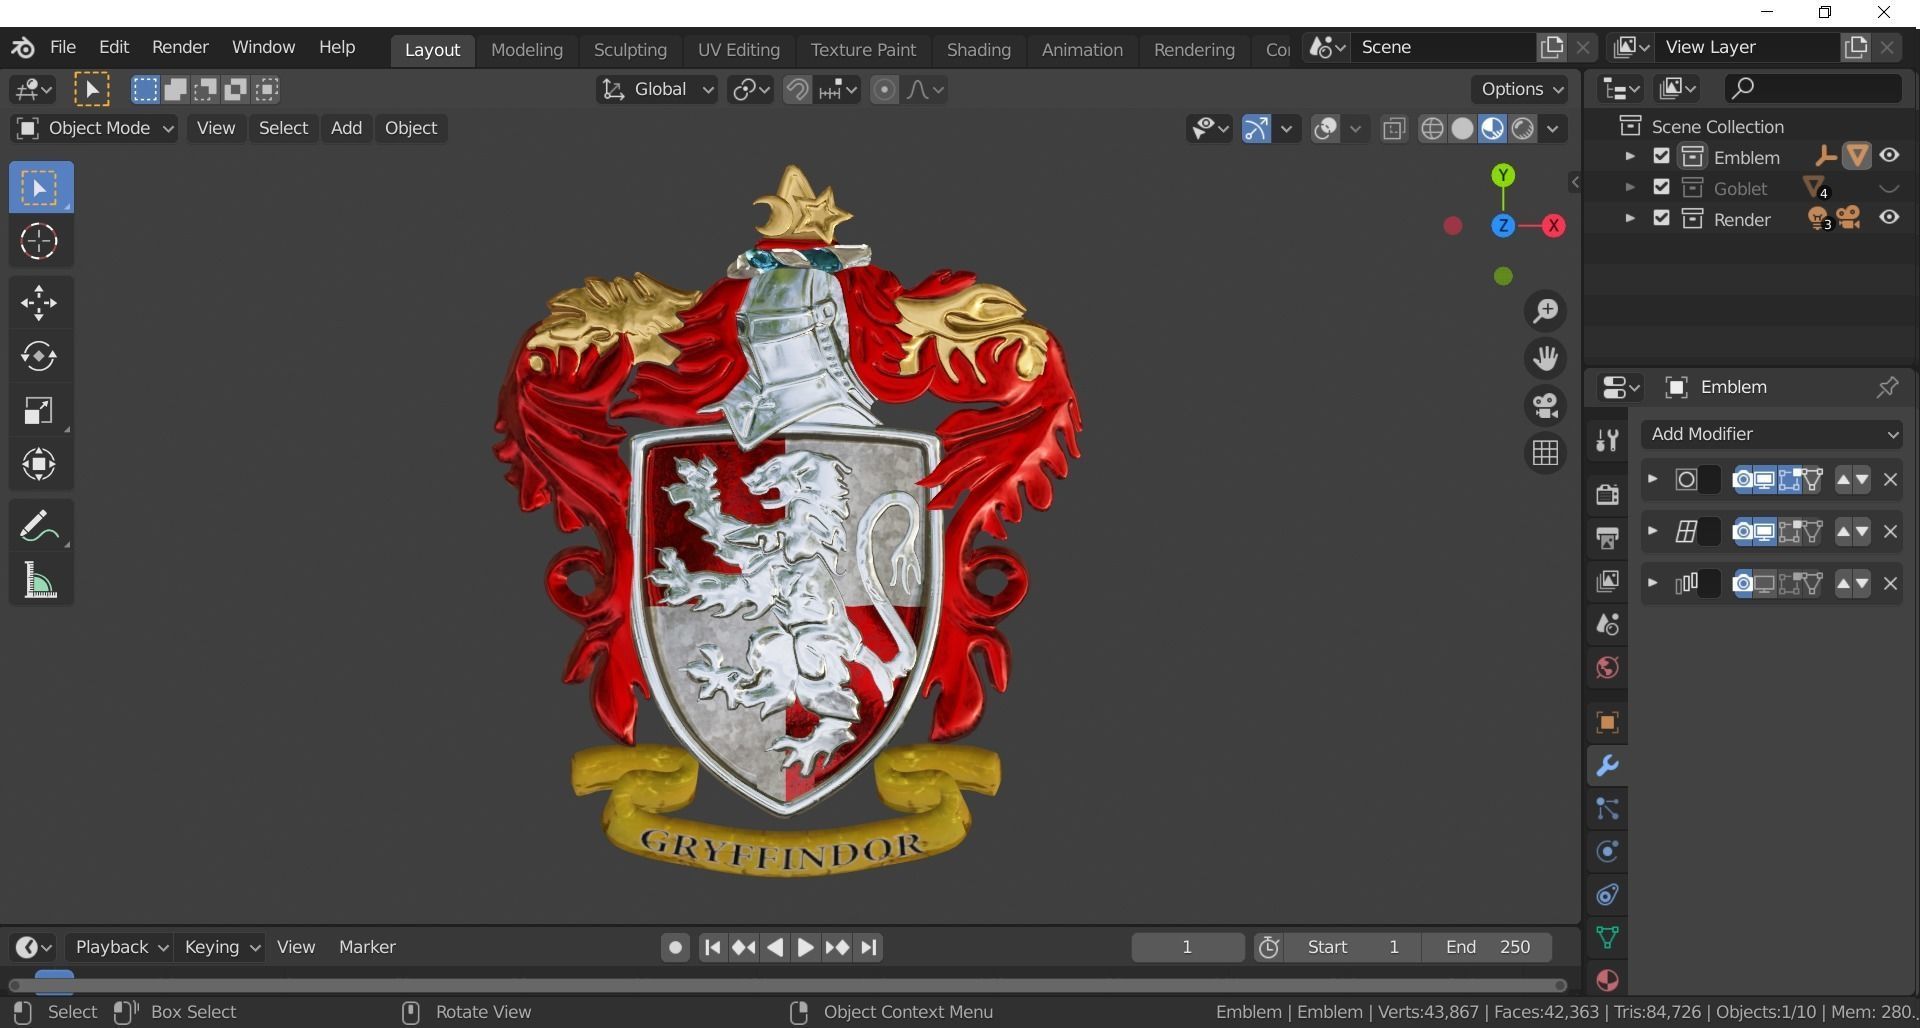Open the Physics properties tab
The width and height of the screenshot is (1920, 1028).
[1607, 852]
